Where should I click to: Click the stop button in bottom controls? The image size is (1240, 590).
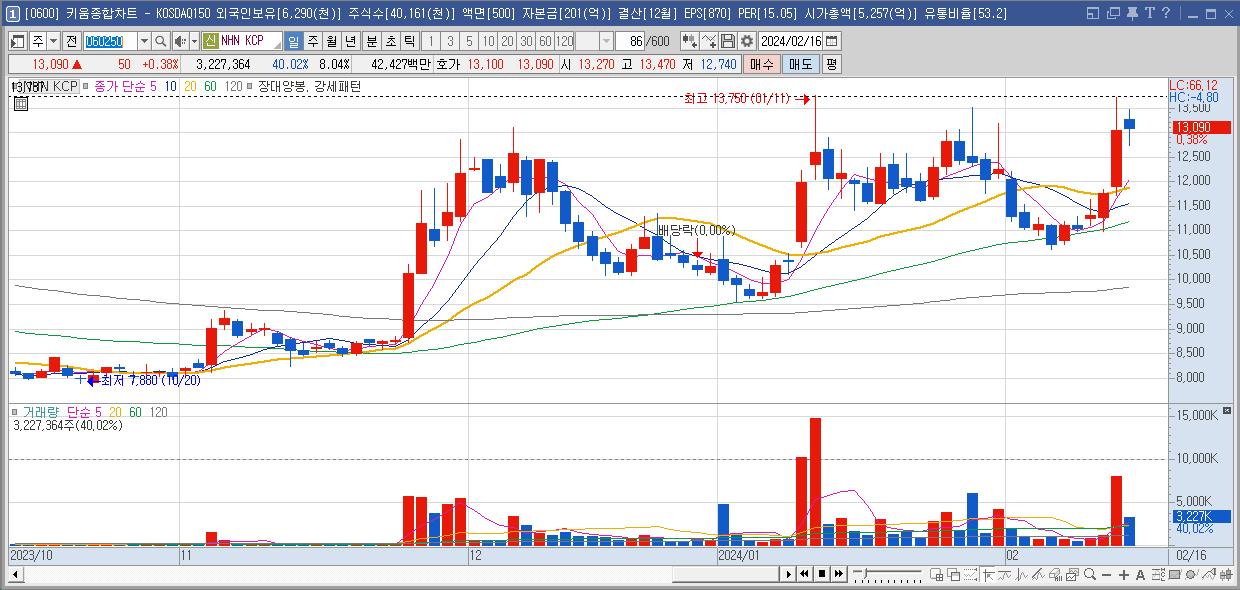pyautogui.click(x=822, y=574)
